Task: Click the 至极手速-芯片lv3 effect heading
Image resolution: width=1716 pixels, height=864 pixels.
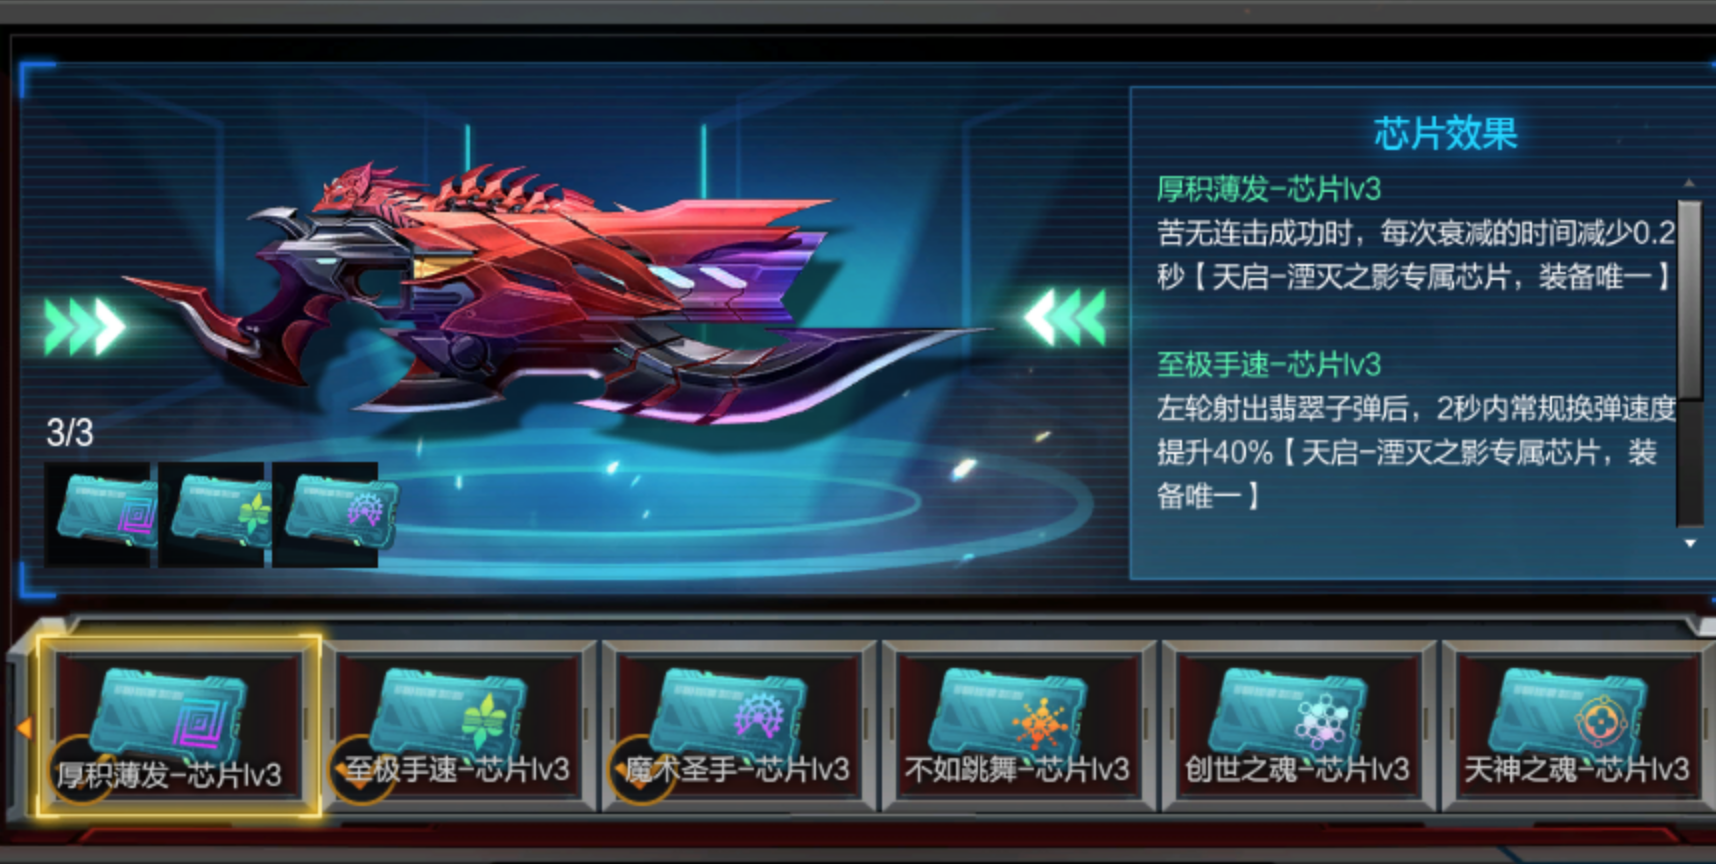Action: pyautogui.click(x=1268, y=364)
